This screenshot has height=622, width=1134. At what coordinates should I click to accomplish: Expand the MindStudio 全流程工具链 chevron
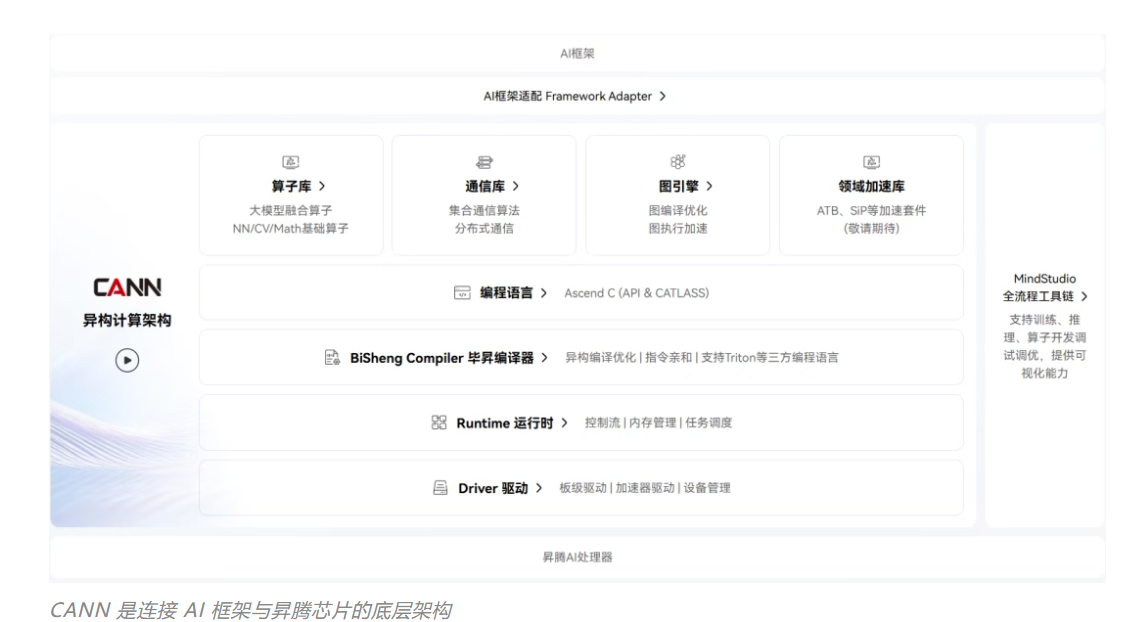(1084, 297)
